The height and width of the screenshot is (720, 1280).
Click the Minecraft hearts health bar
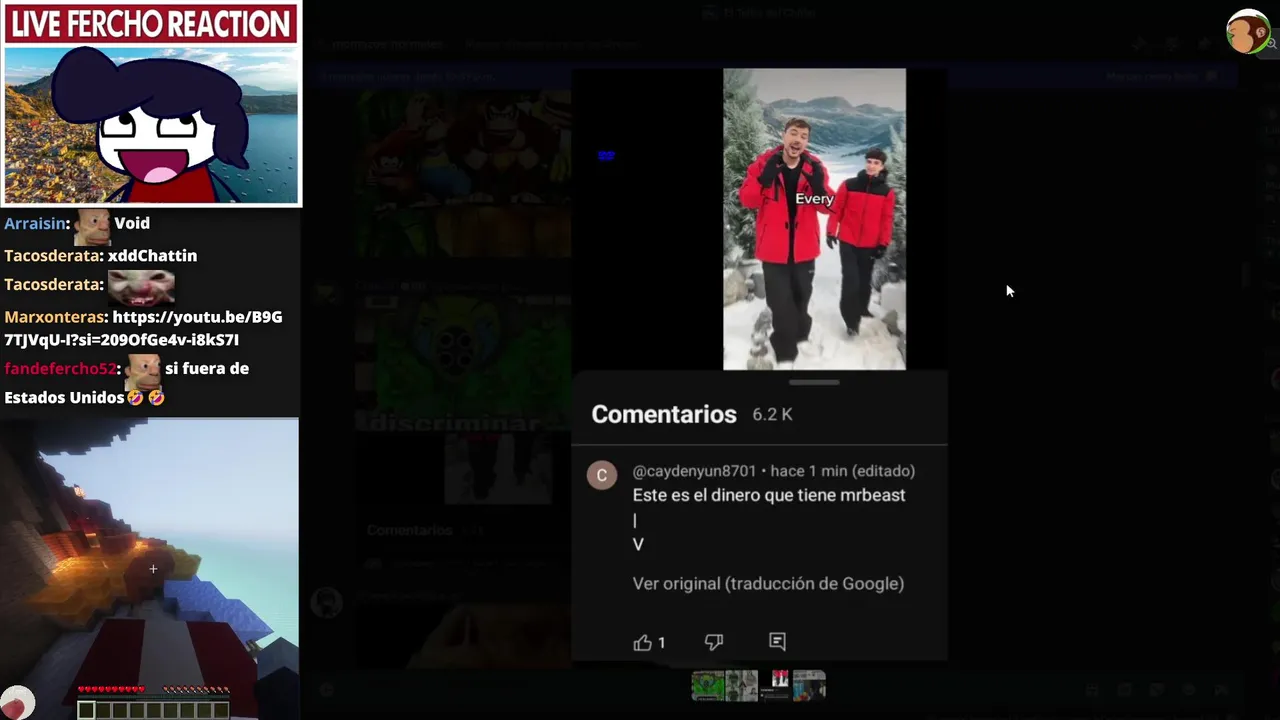pos(111,690)
